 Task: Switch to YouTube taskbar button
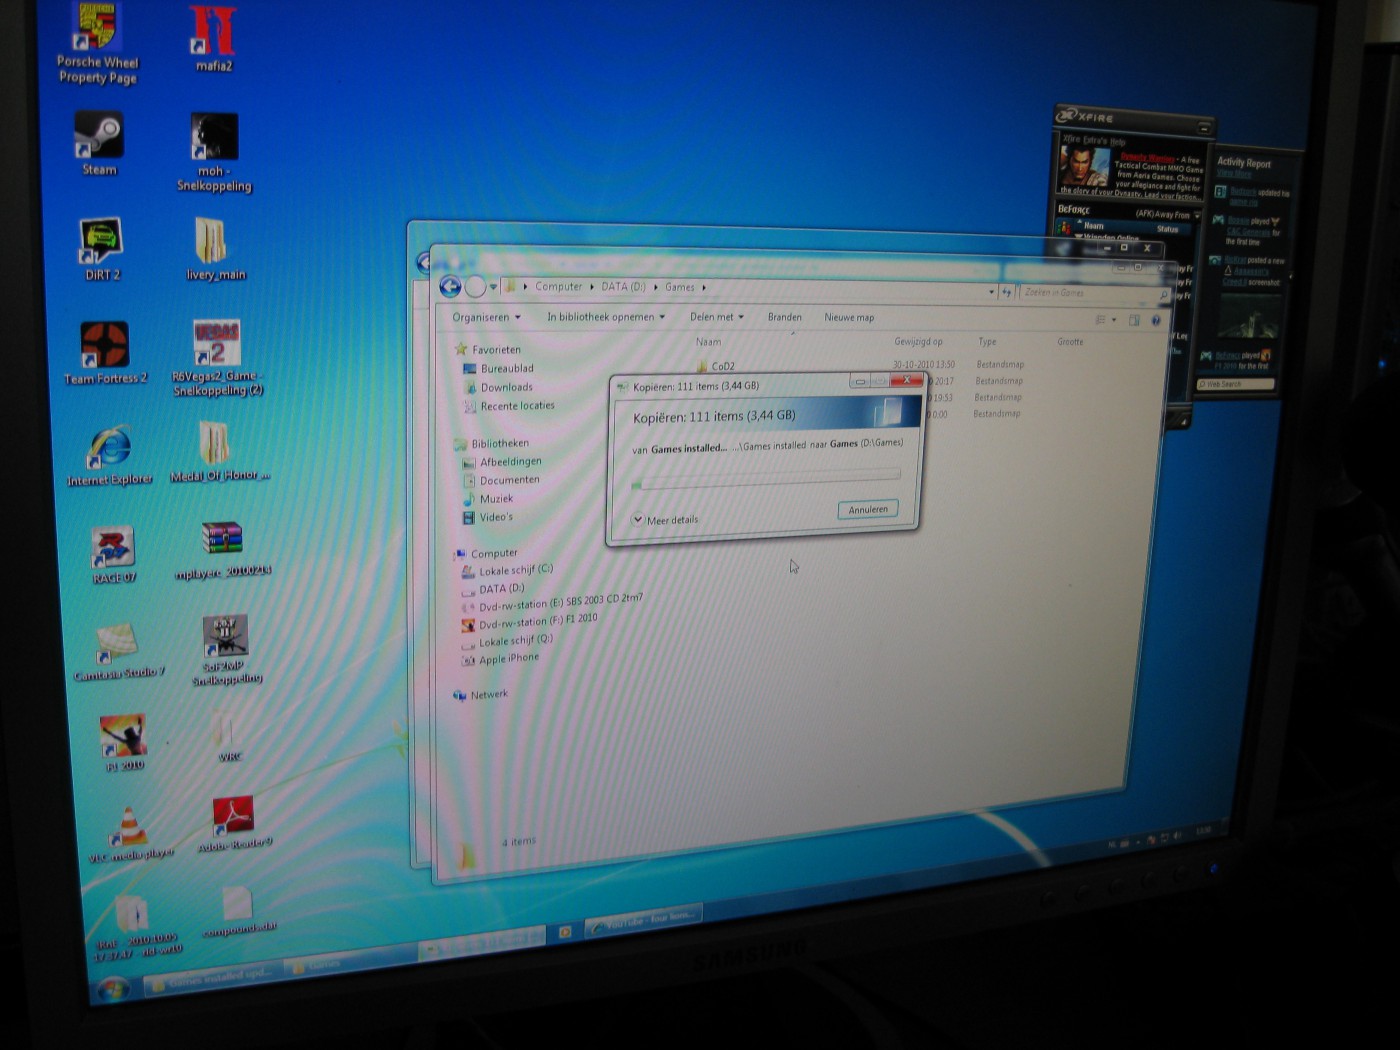[x=643, y=919]
